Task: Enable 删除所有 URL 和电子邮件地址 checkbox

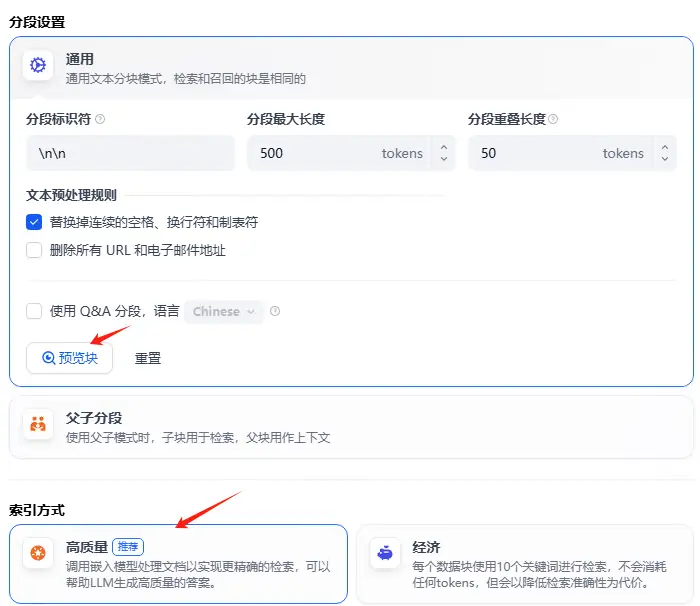Action: (34, 250)
